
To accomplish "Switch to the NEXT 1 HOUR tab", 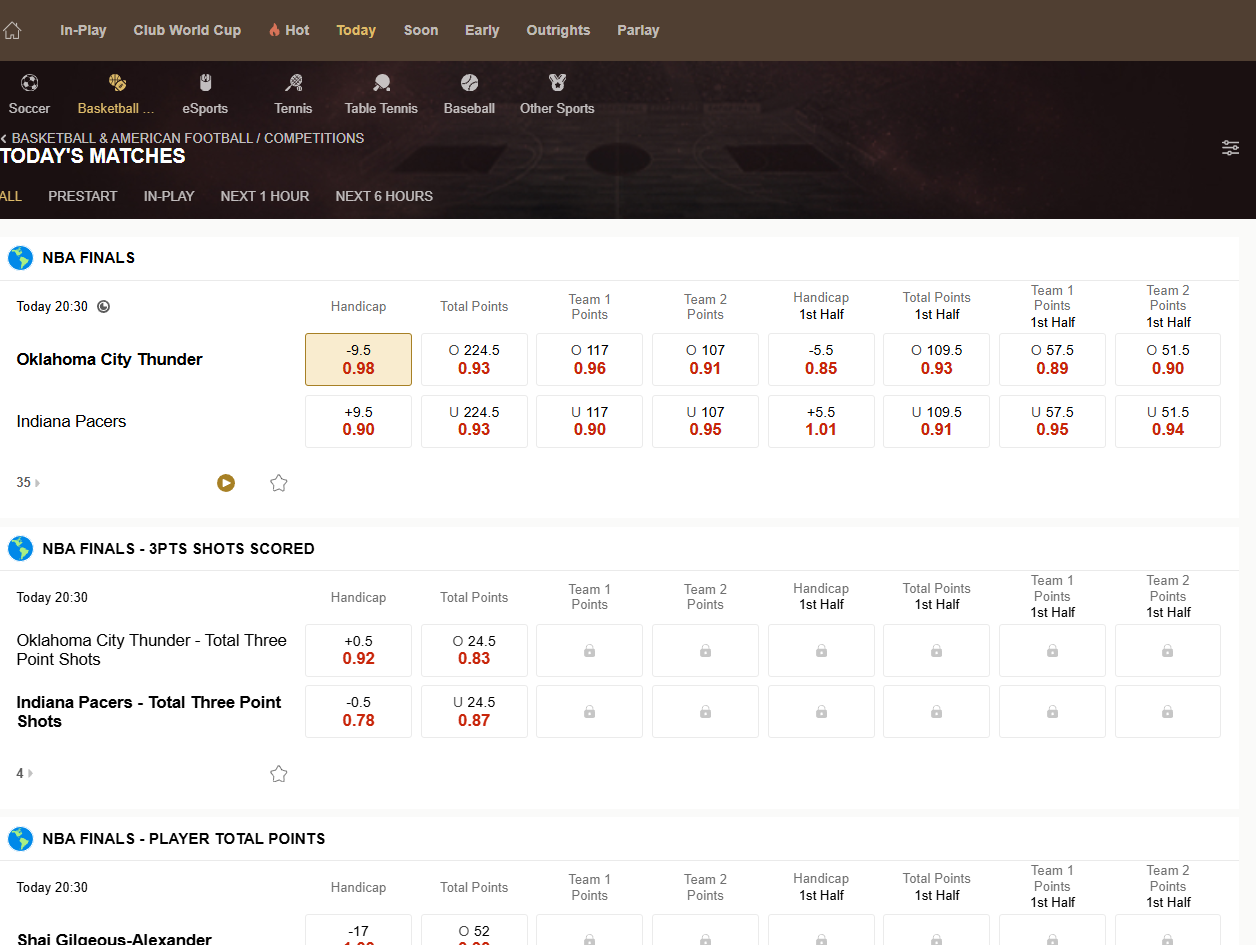I will (265, 196).
